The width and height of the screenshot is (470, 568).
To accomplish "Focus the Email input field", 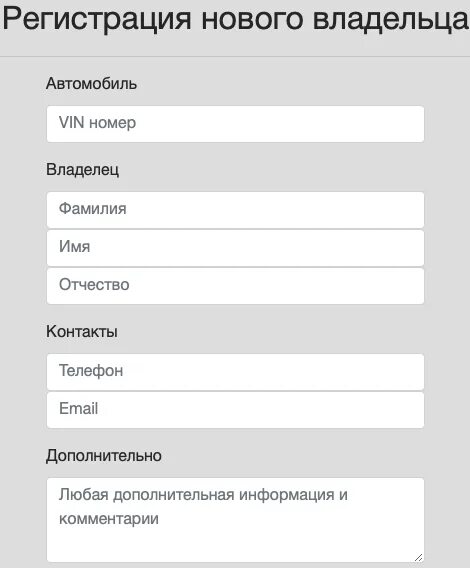I will pyautogui.click(x=235, y=410).
